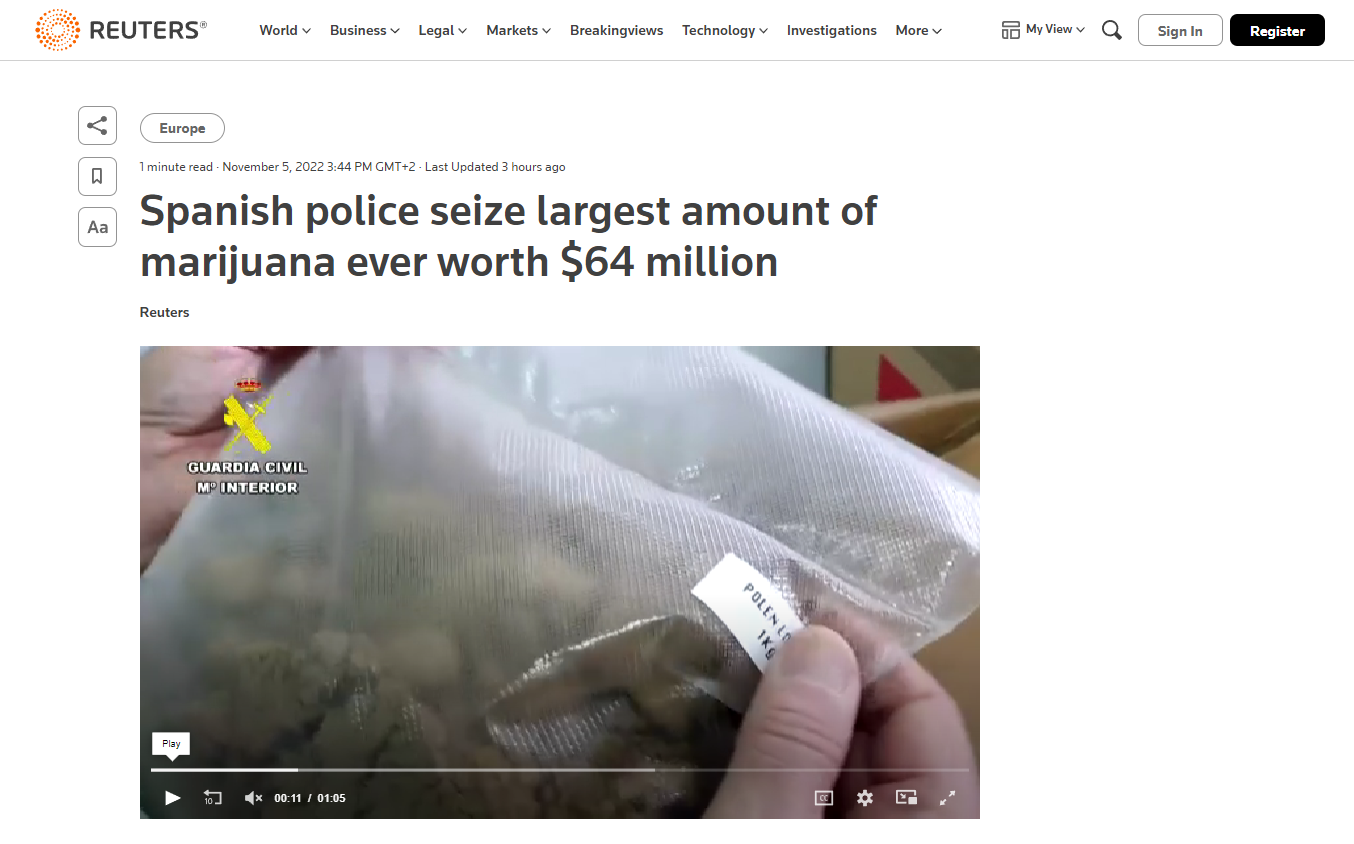Open the text size Aa option

[x=97, y=227]
